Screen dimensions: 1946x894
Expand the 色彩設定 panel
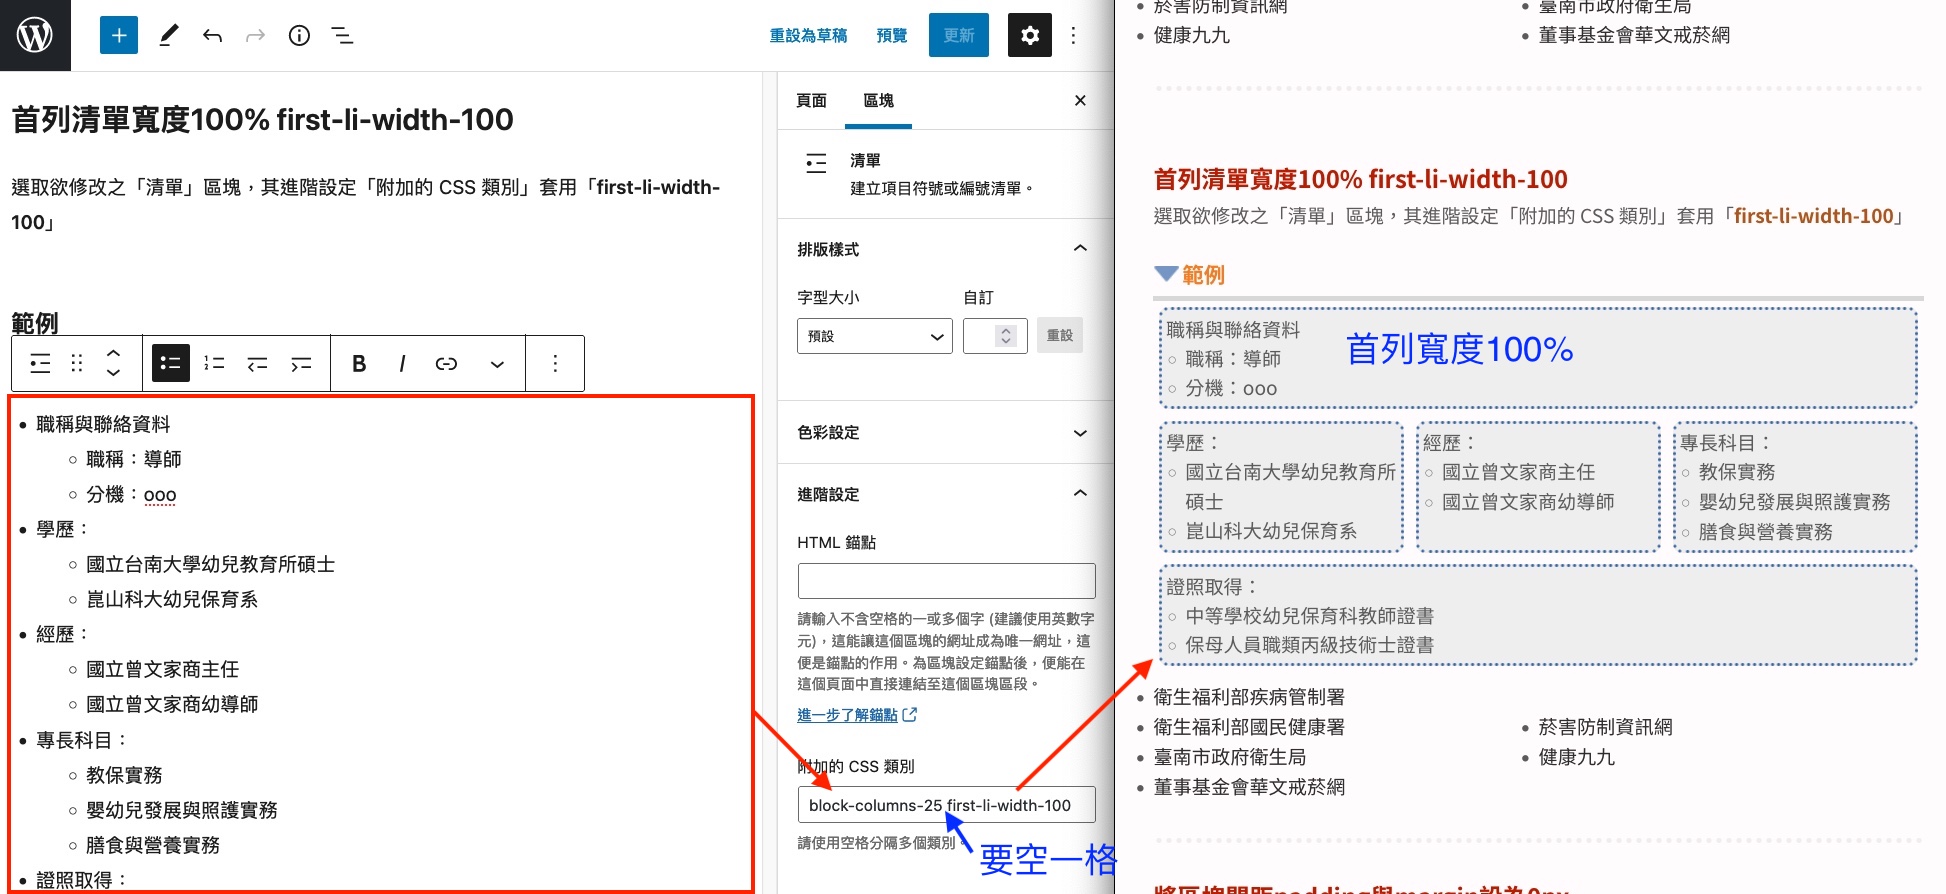[946, 432]
